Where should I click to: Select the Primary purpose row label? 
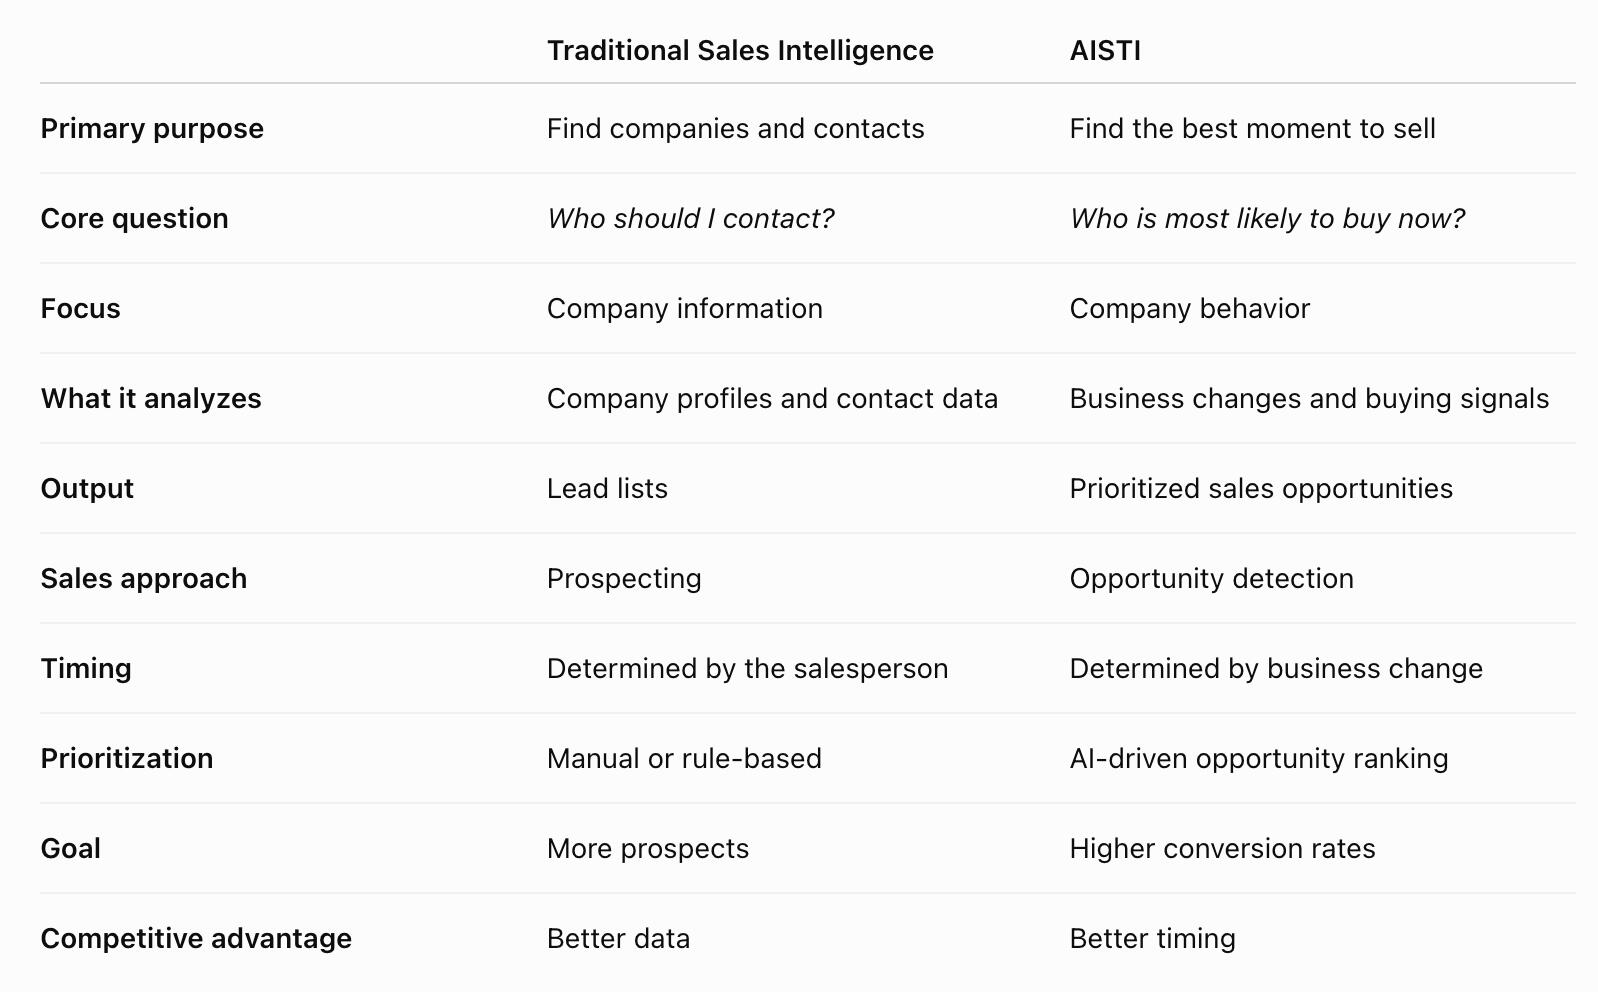[152, 129]
